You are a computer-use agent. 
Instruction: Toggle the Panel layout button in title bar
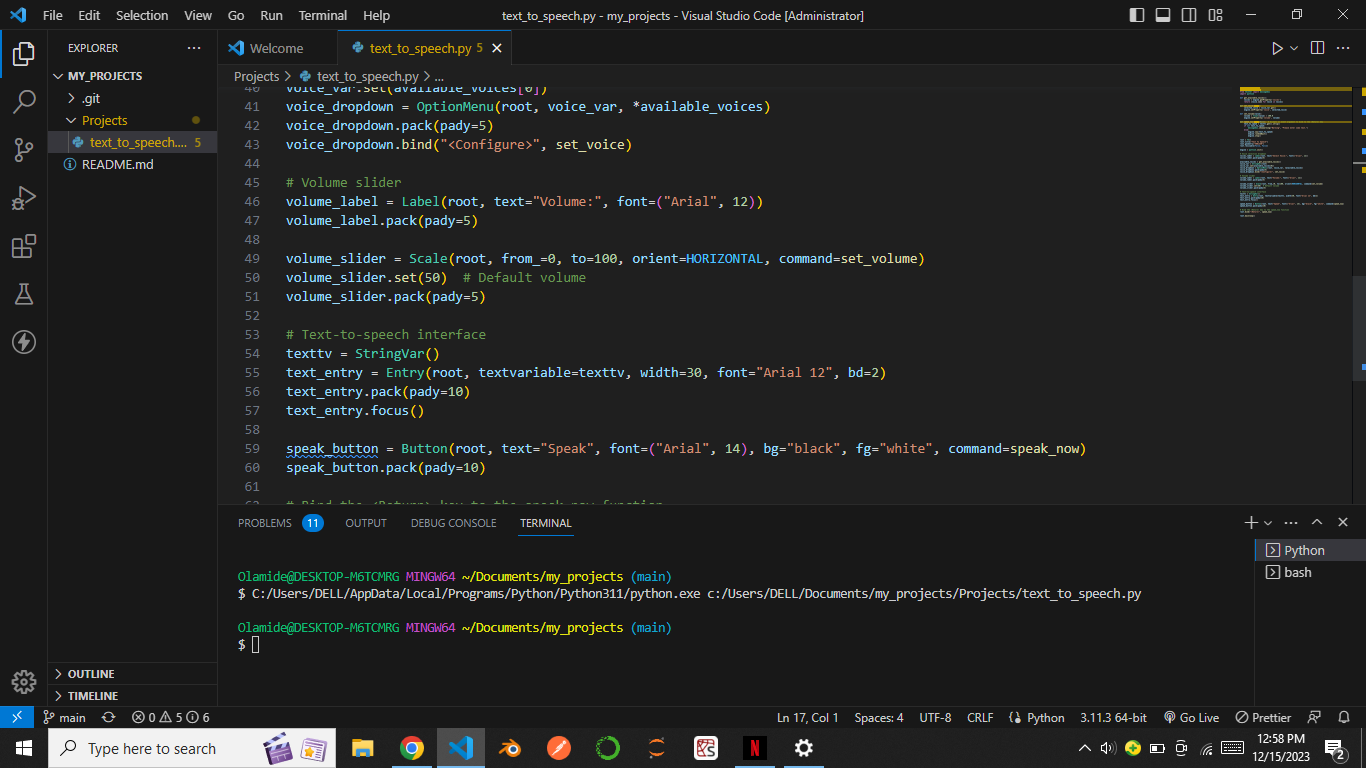pyautogui.click(x=1163, y=15)
